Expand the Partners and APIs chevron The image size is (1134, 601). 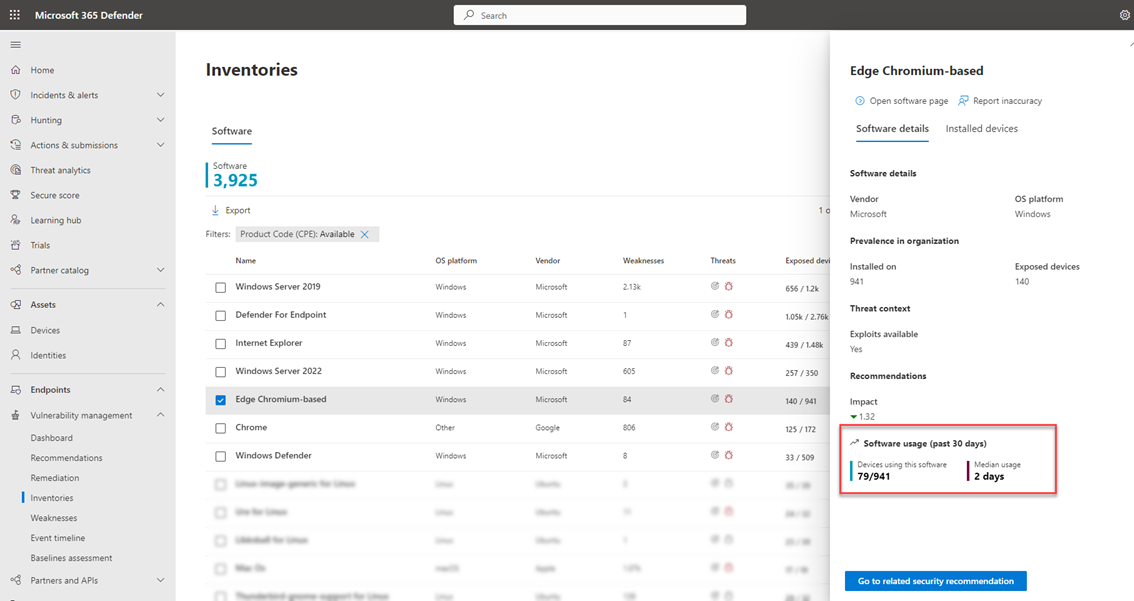pyautogui.click(x=161, y=580)
